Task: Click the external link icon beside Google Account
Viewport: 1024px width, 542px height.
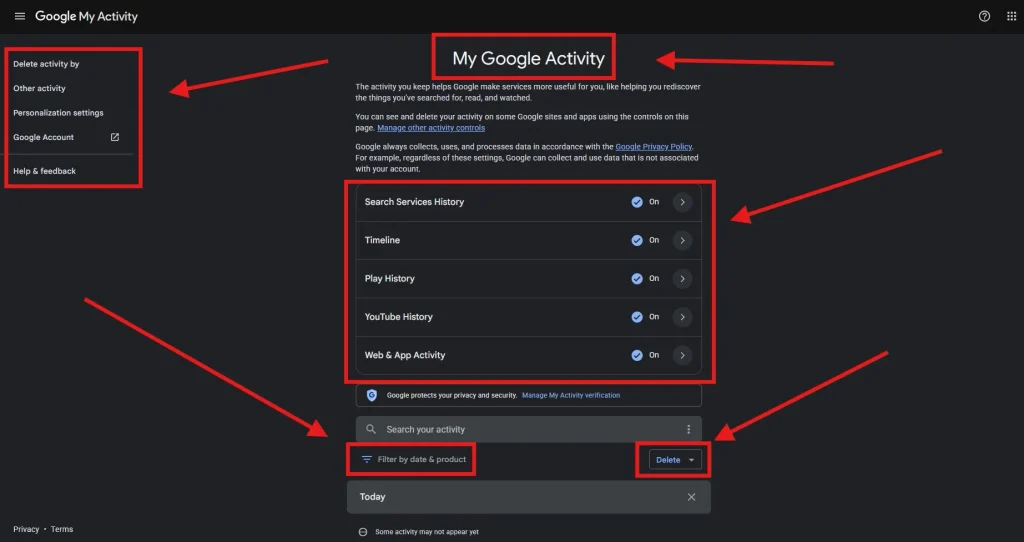Action: coord(115,137)
